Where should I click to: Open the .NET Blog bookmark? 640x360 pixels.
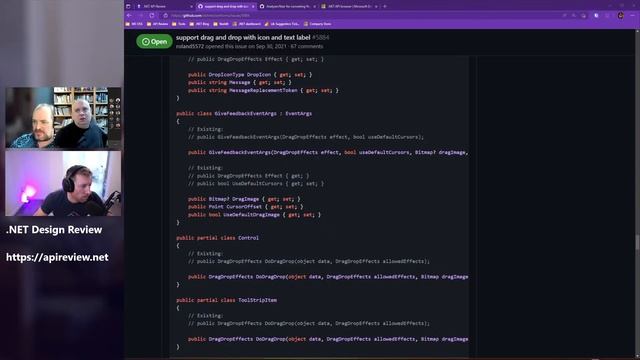coord(200,24)
